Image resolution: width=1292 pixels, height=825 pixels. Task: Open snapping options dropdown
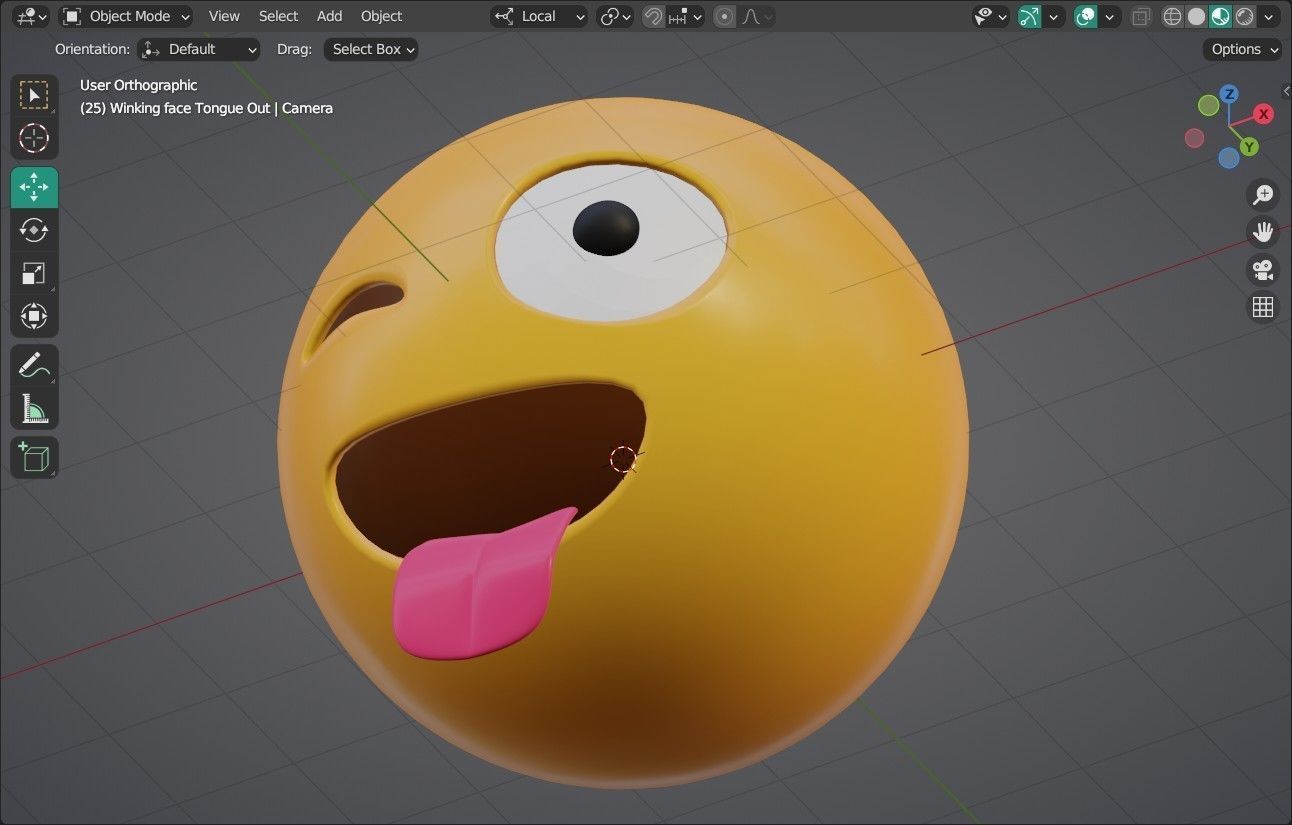point(686,16)
